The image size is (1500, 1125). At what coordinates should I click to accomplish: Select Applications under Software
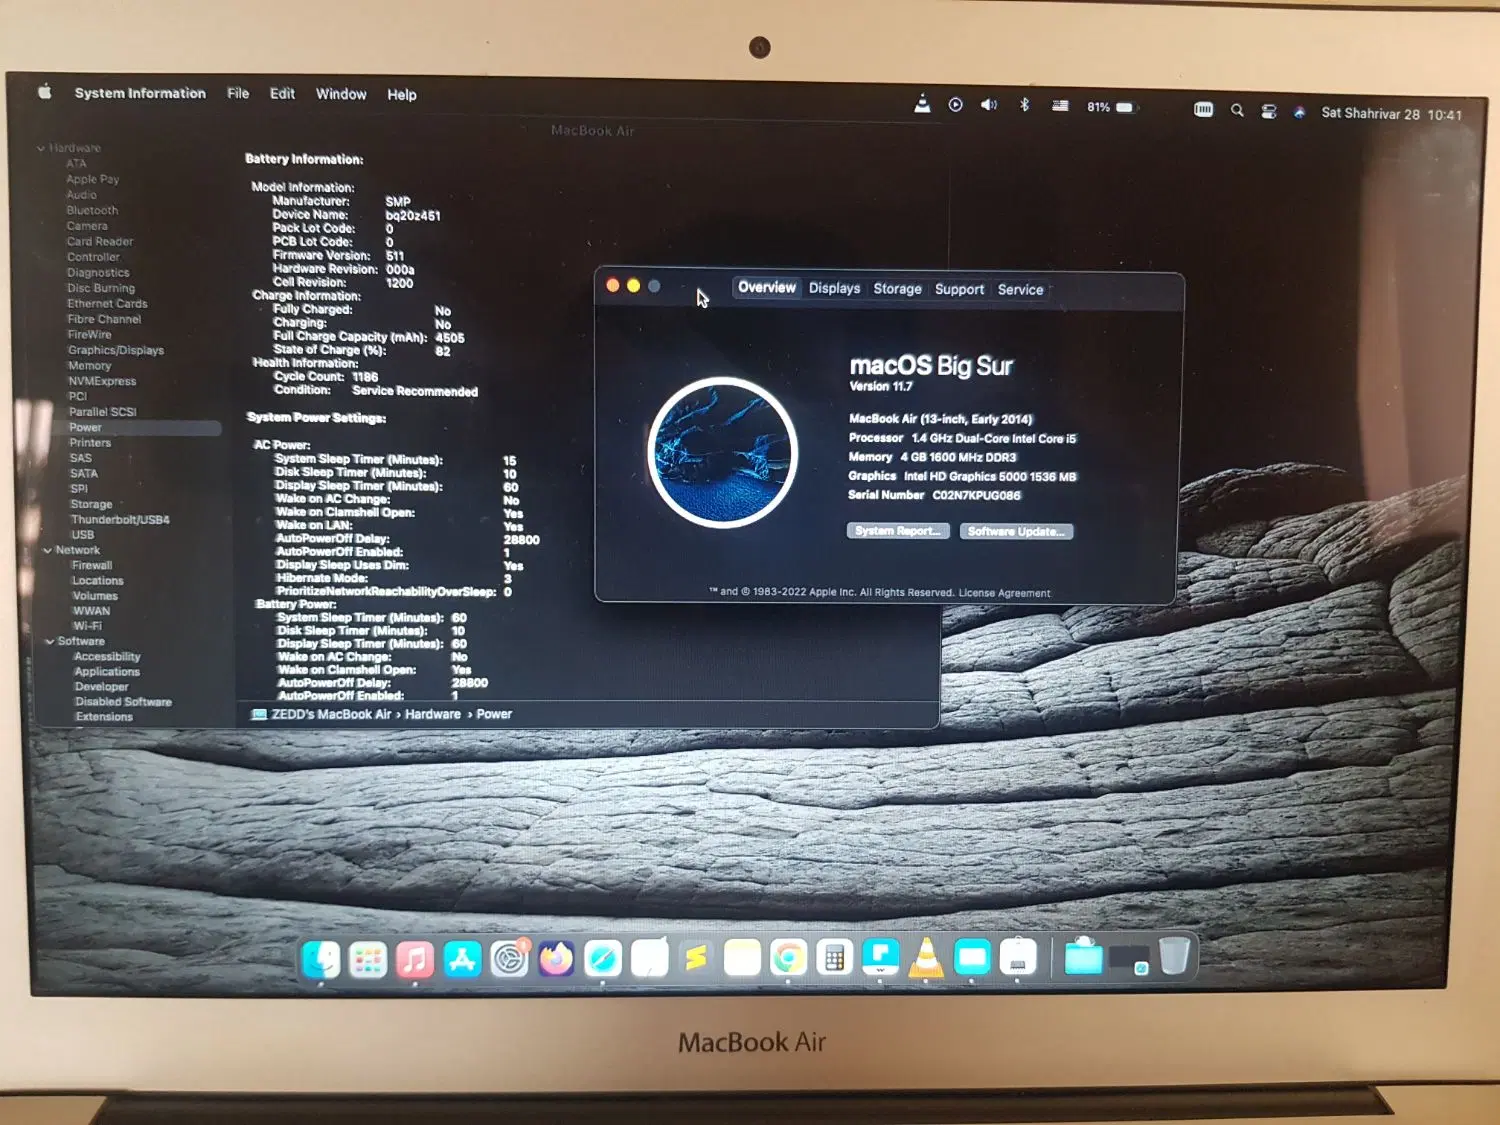(107, 672)
